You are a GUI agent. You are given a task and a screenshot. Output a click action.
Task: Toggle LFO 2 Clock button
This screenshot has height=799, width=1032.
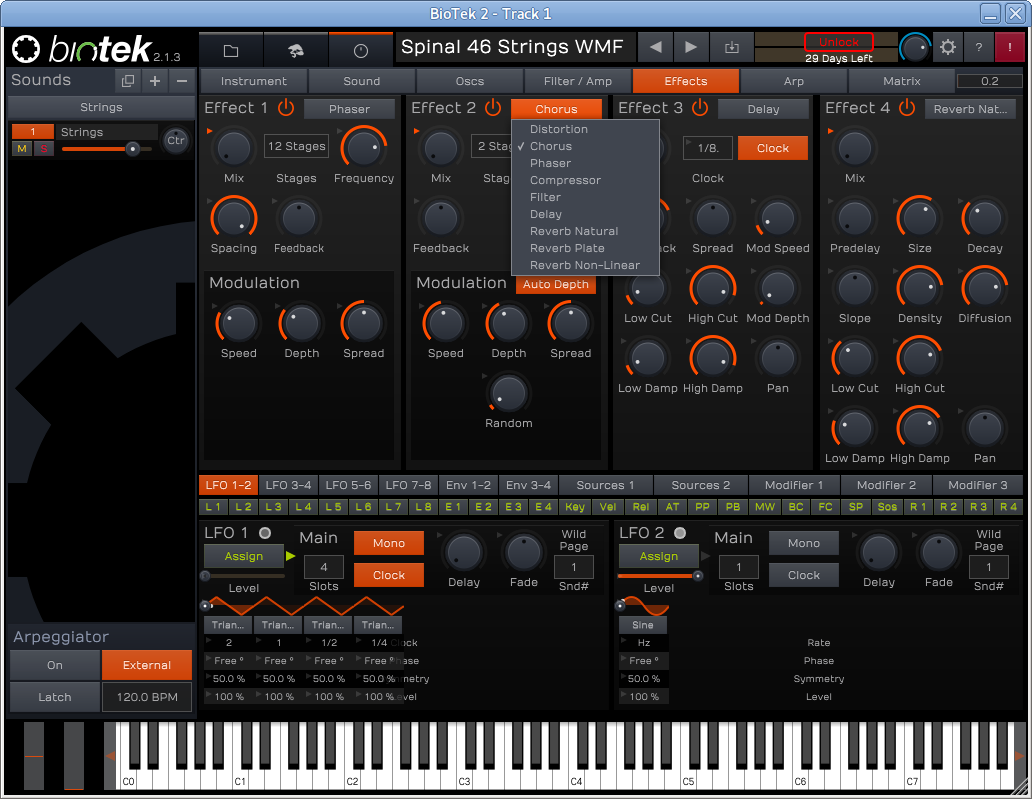(804, 575)
